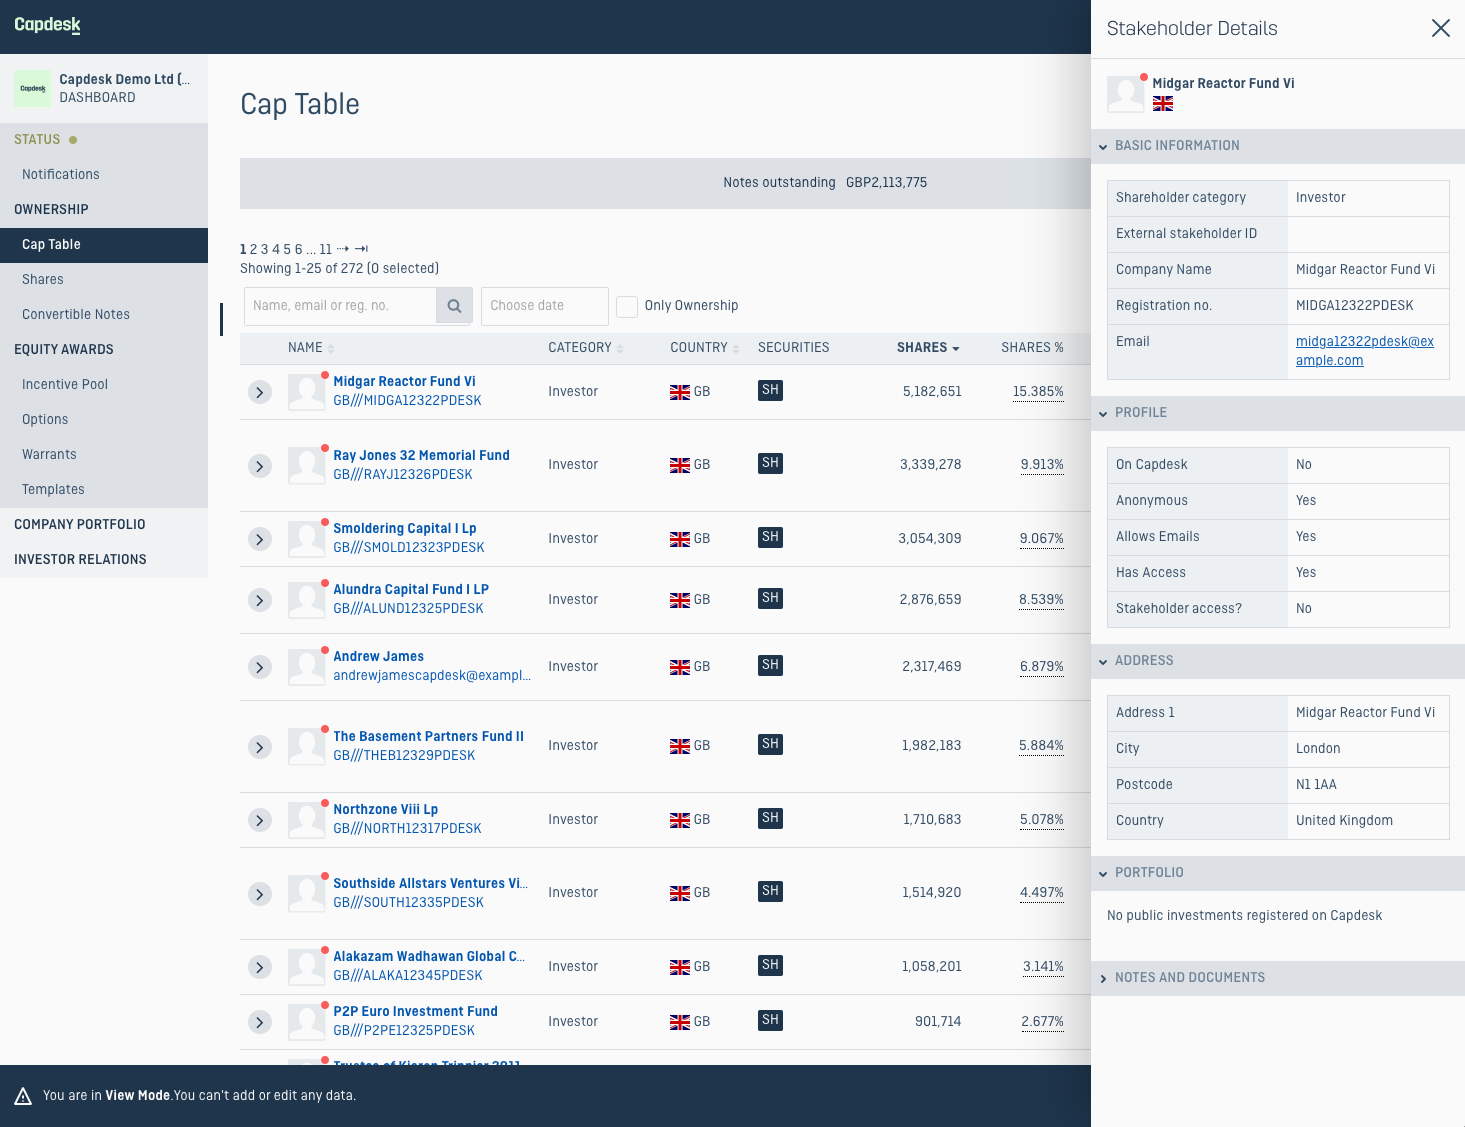Image resolution: width=1465 pixels, height=1127 pixels.
Task: Click the SH securities badge for Andrew James
Action: click(x=770, y=665)
